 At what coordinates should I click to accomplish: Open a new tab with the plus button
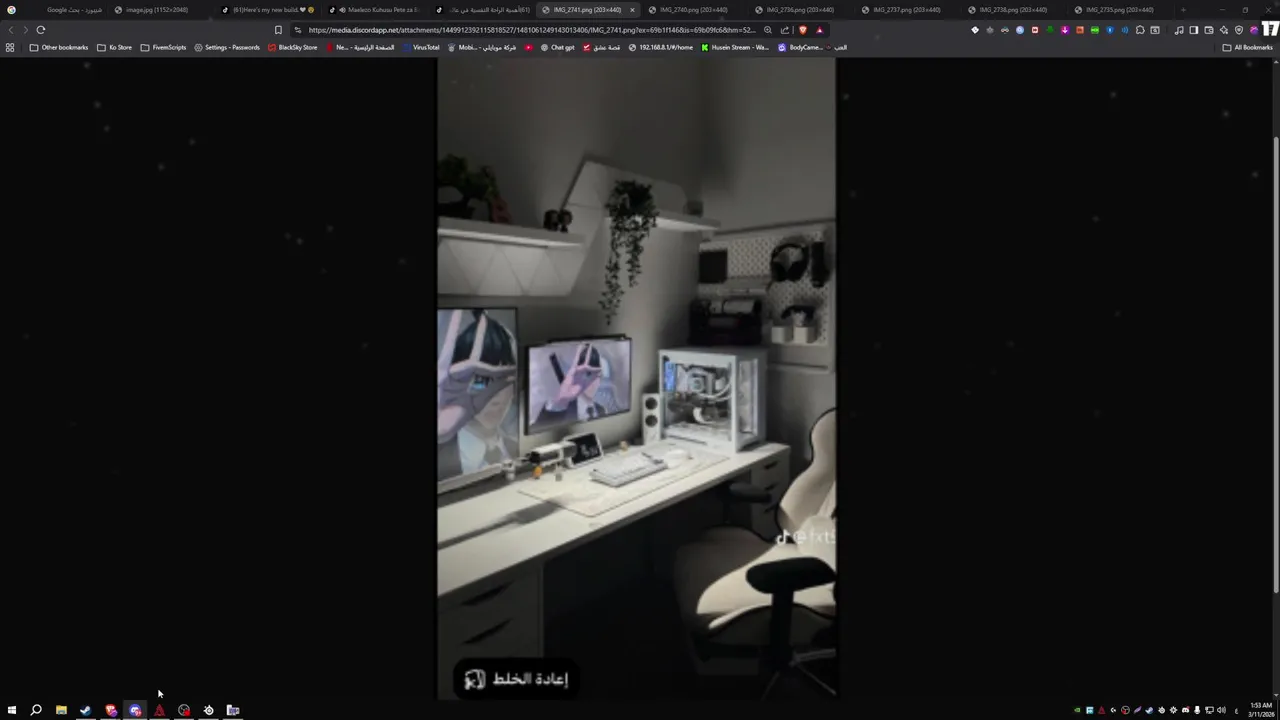pyautogui.click(x=1183, y=10)
